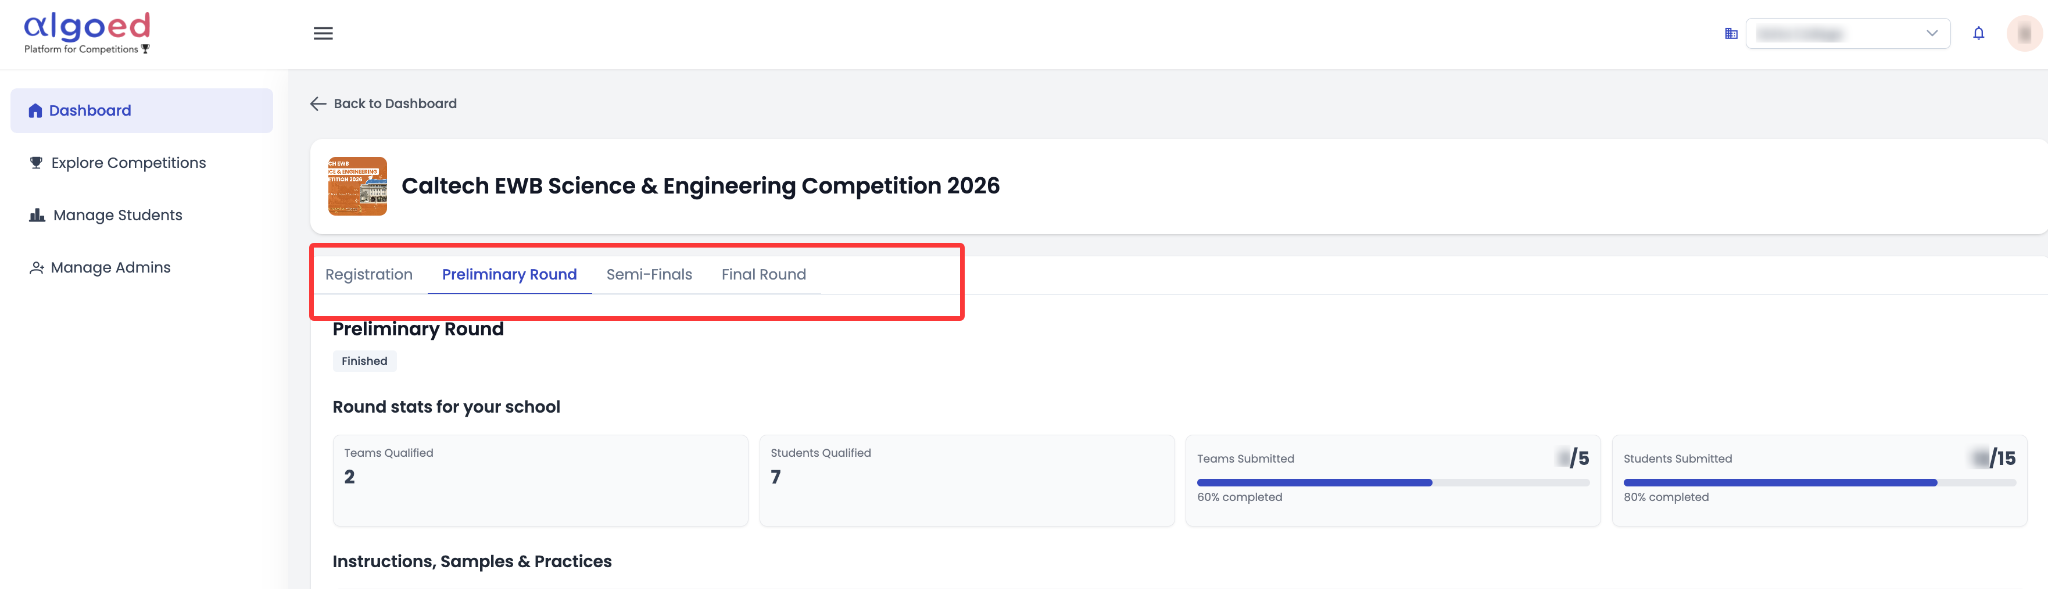The height and width of the screenshot is (589, 2048).
Task: Click the Caltech EWB competition thumbnail
Action: (x=358, y=186)
